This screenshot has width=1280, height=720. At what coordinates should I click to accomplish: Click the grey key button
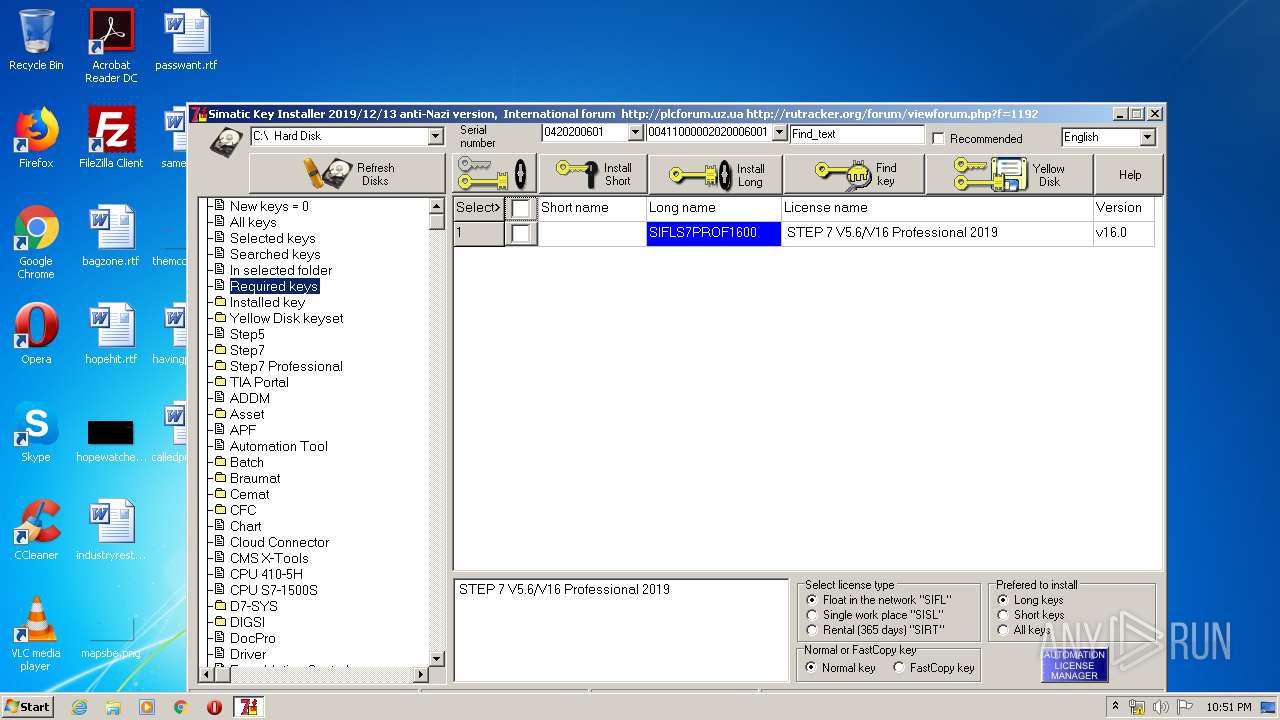tap(494, 174)
